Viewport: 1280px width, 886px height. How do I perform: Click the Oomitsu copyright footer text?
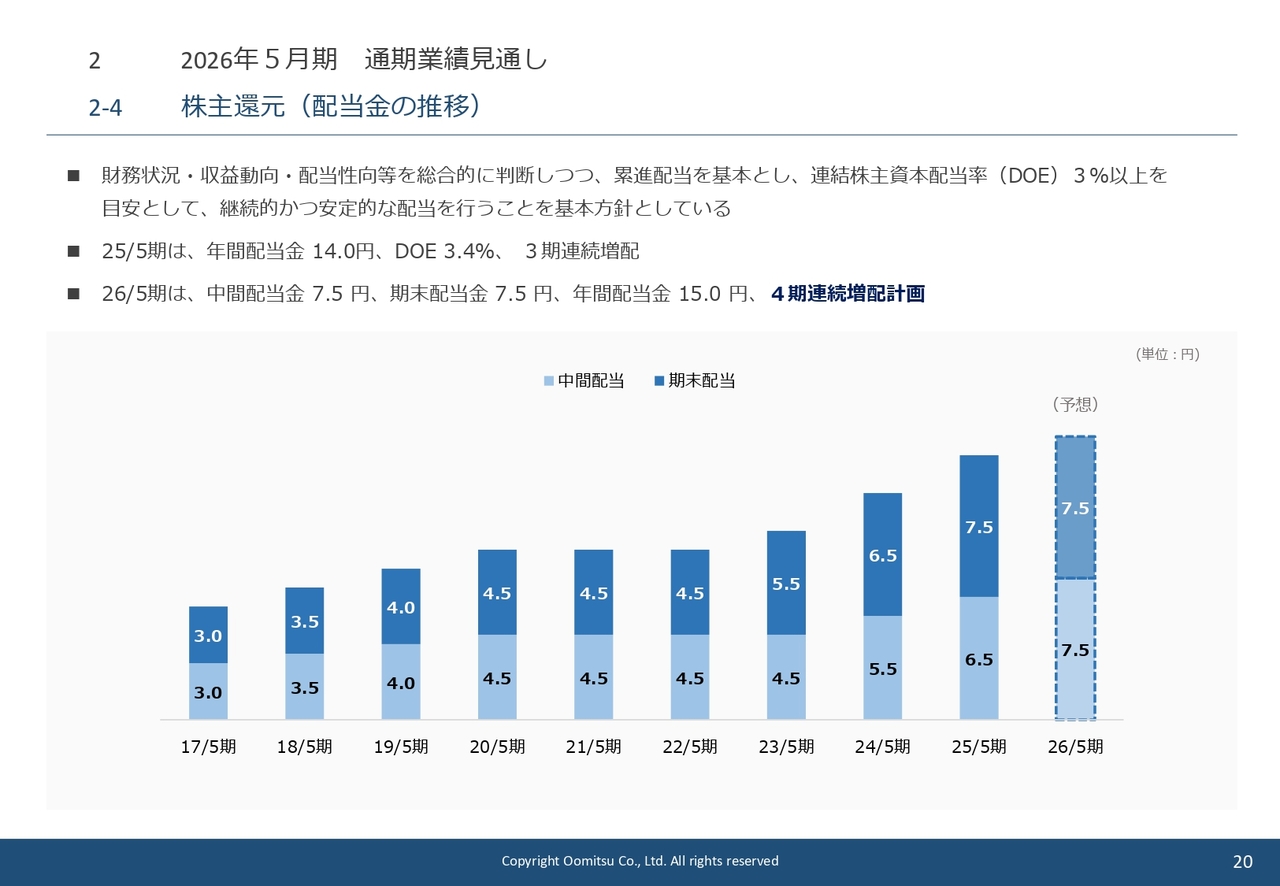click(x=640, y=861)
